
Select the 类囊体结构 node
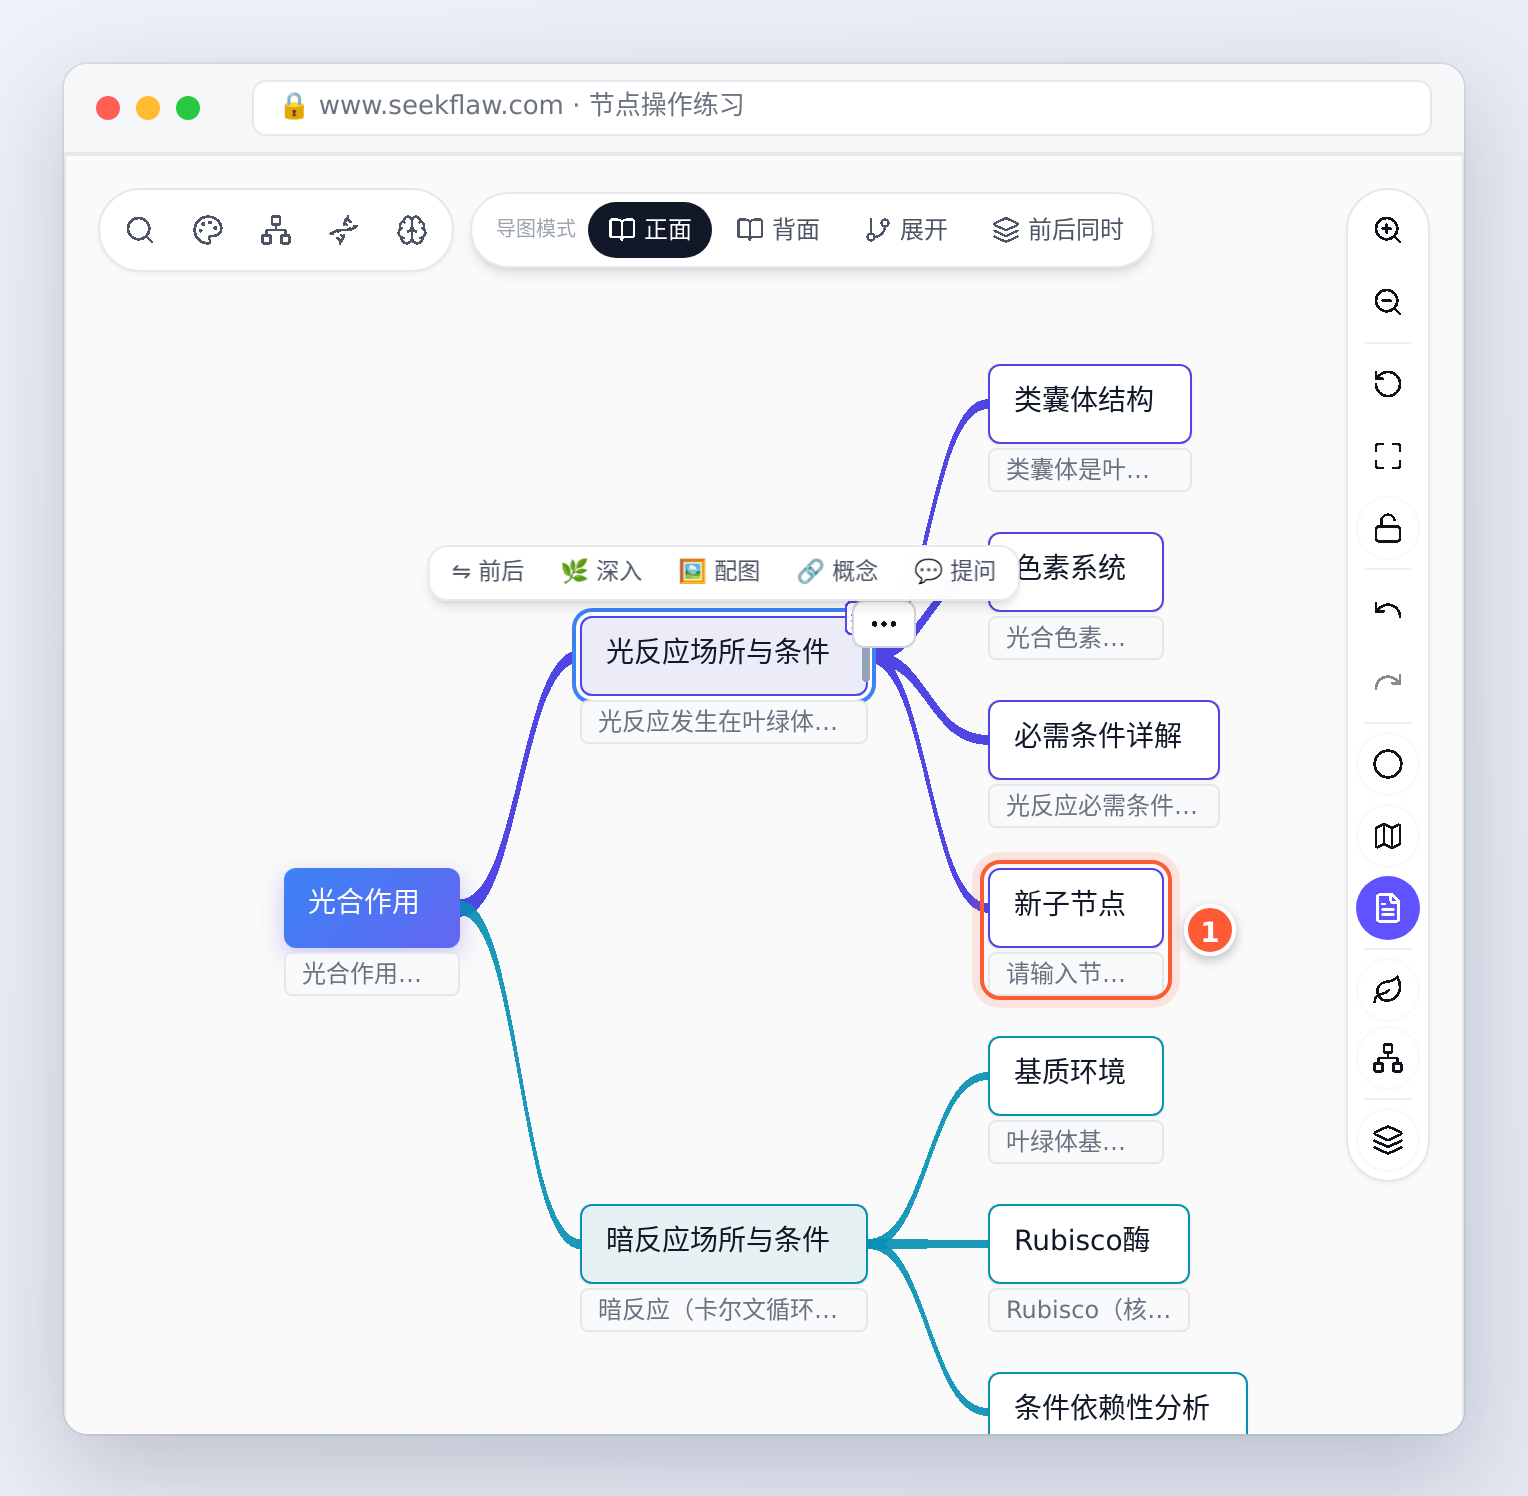[1090, 404]
